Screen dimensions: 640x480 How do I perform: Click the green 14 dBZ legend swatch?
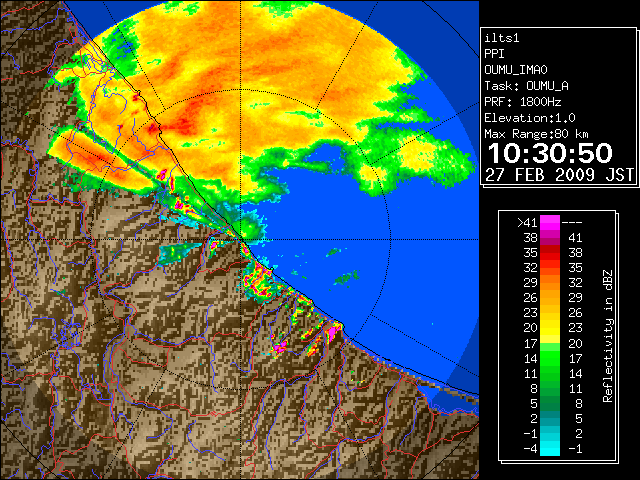point(550,358)
